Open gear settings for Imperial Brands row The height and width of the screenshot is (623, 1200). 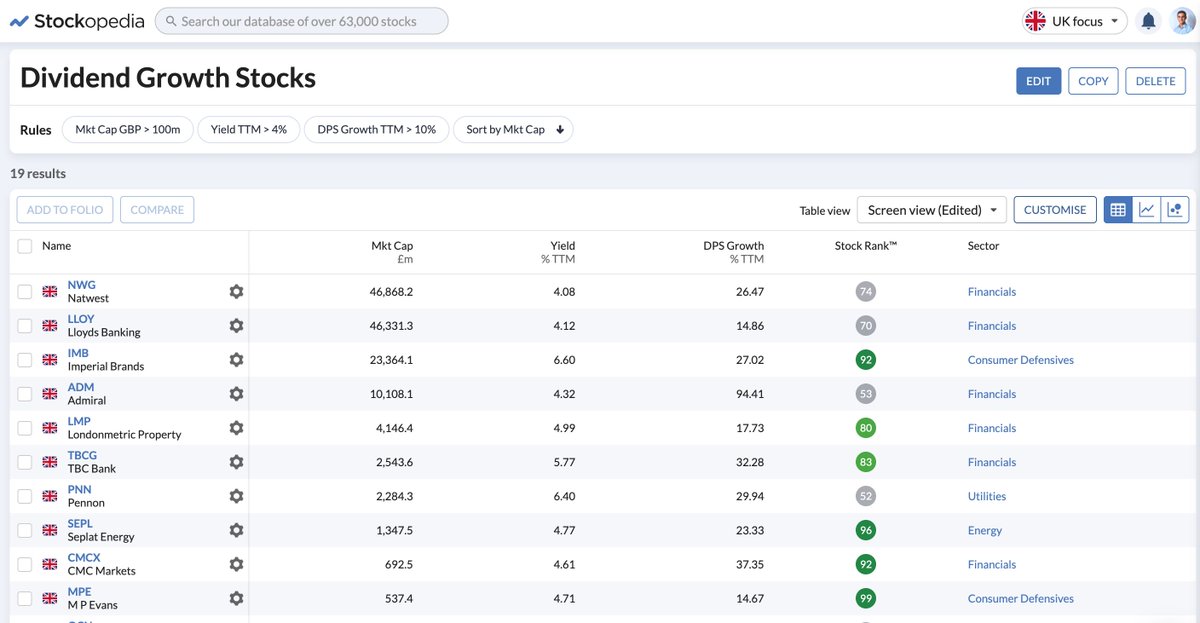(x=236, y=360)
